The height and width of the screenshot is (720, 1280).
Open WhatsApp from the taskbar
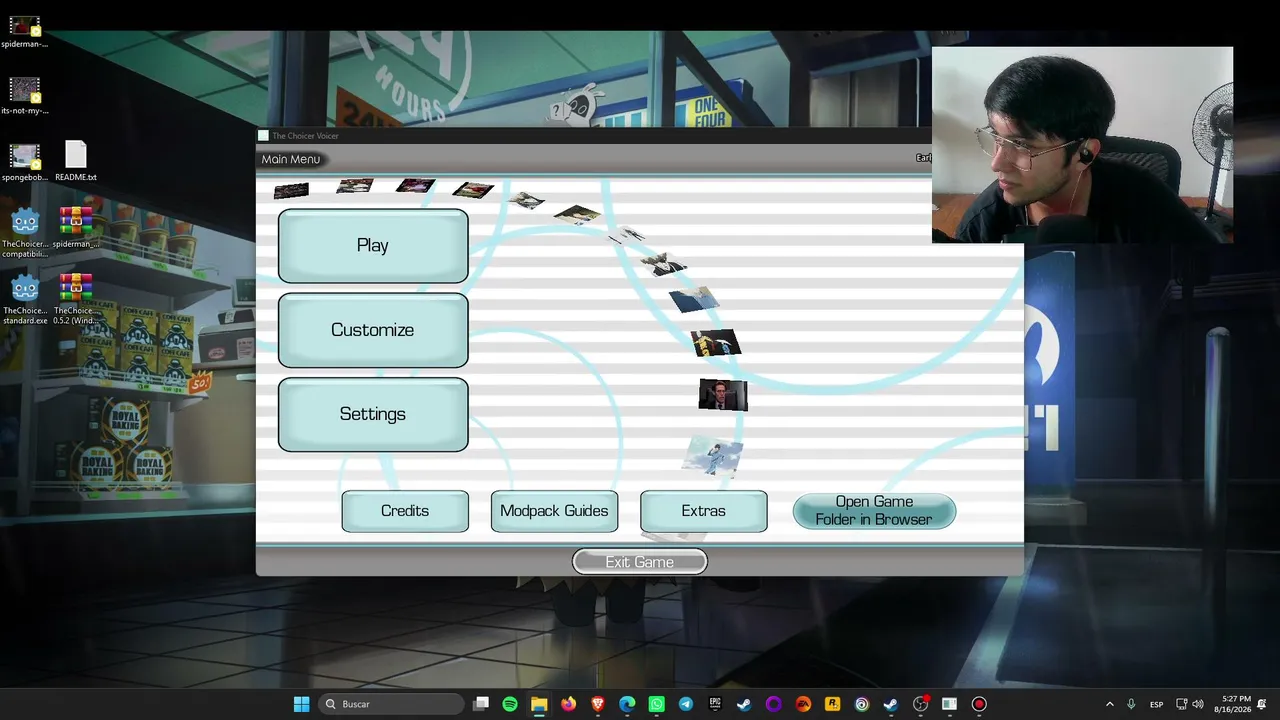pyautogui.click(x=656, y=704)
